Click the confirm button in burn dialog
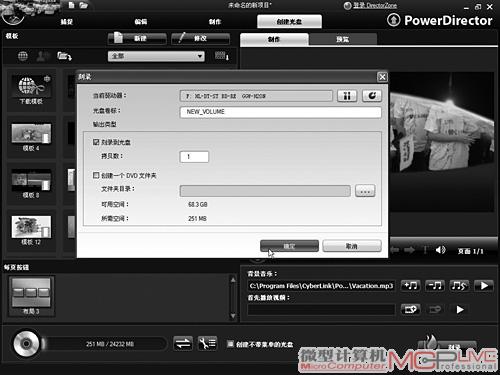 [289, 246]
